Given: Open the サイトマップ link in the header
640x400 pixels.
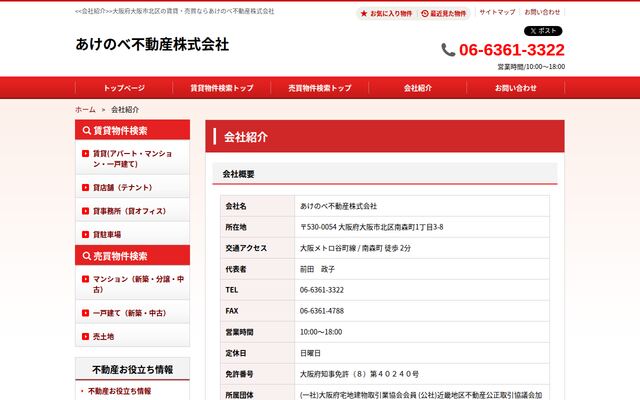Looking at the screenshot, I should tap(497, 12).
